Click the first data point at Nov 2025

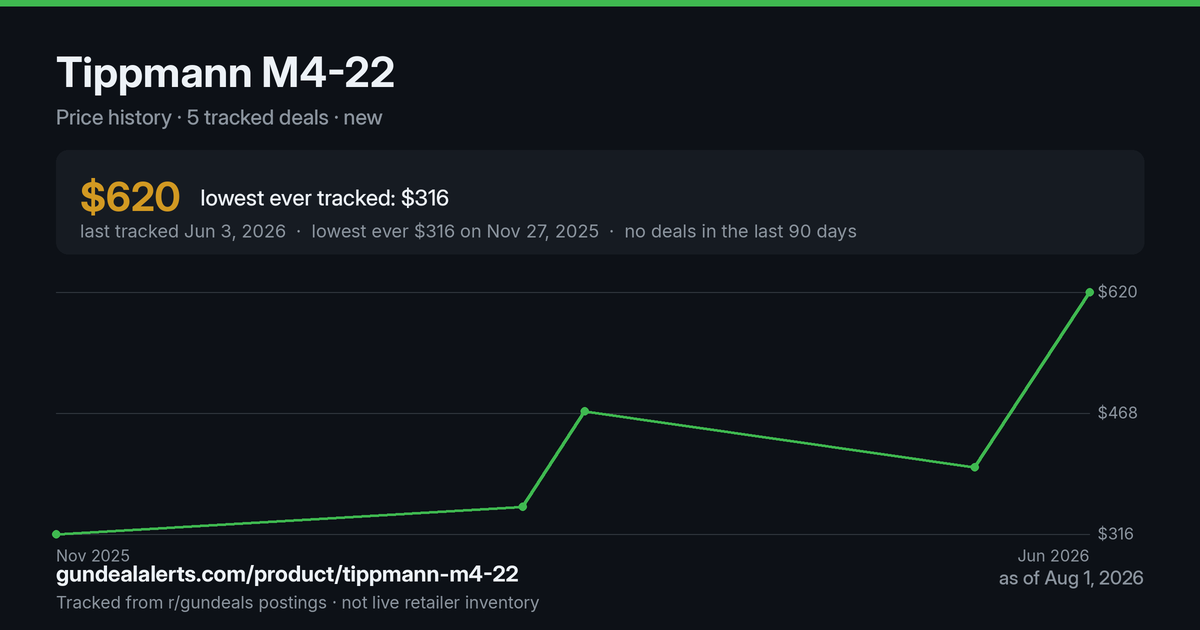[56, 534]
